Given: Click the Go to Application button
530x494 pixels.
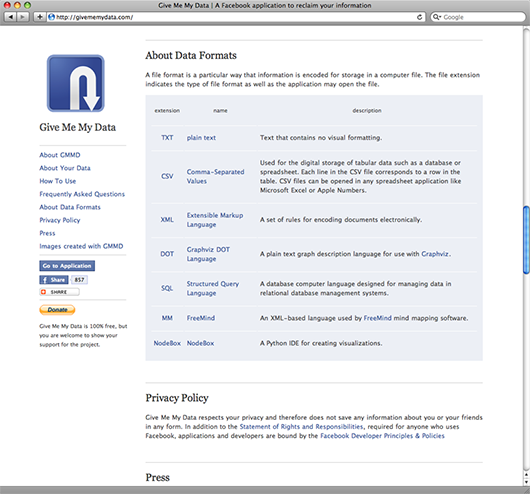Looking at the screenshot, I should click(67, 266).
